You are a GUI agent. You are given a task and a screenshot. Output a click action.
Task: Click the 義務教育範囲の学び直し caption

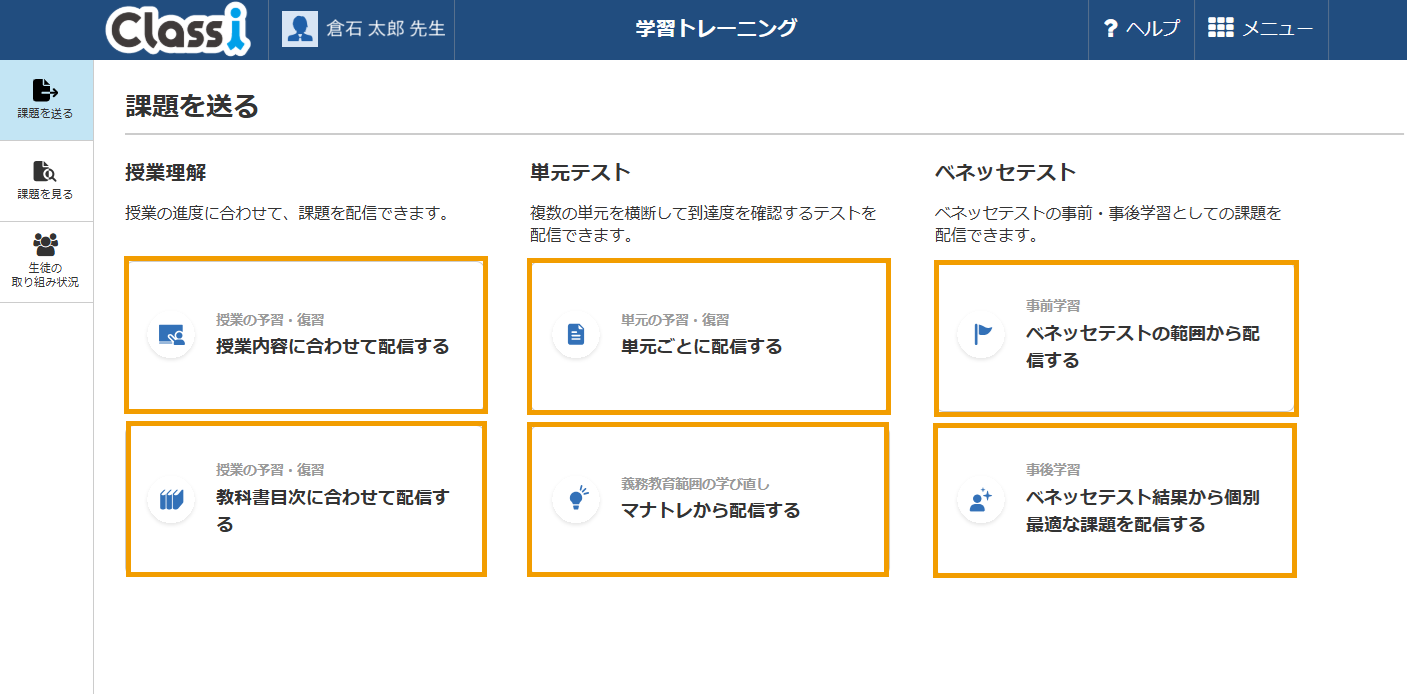(695, 484)
